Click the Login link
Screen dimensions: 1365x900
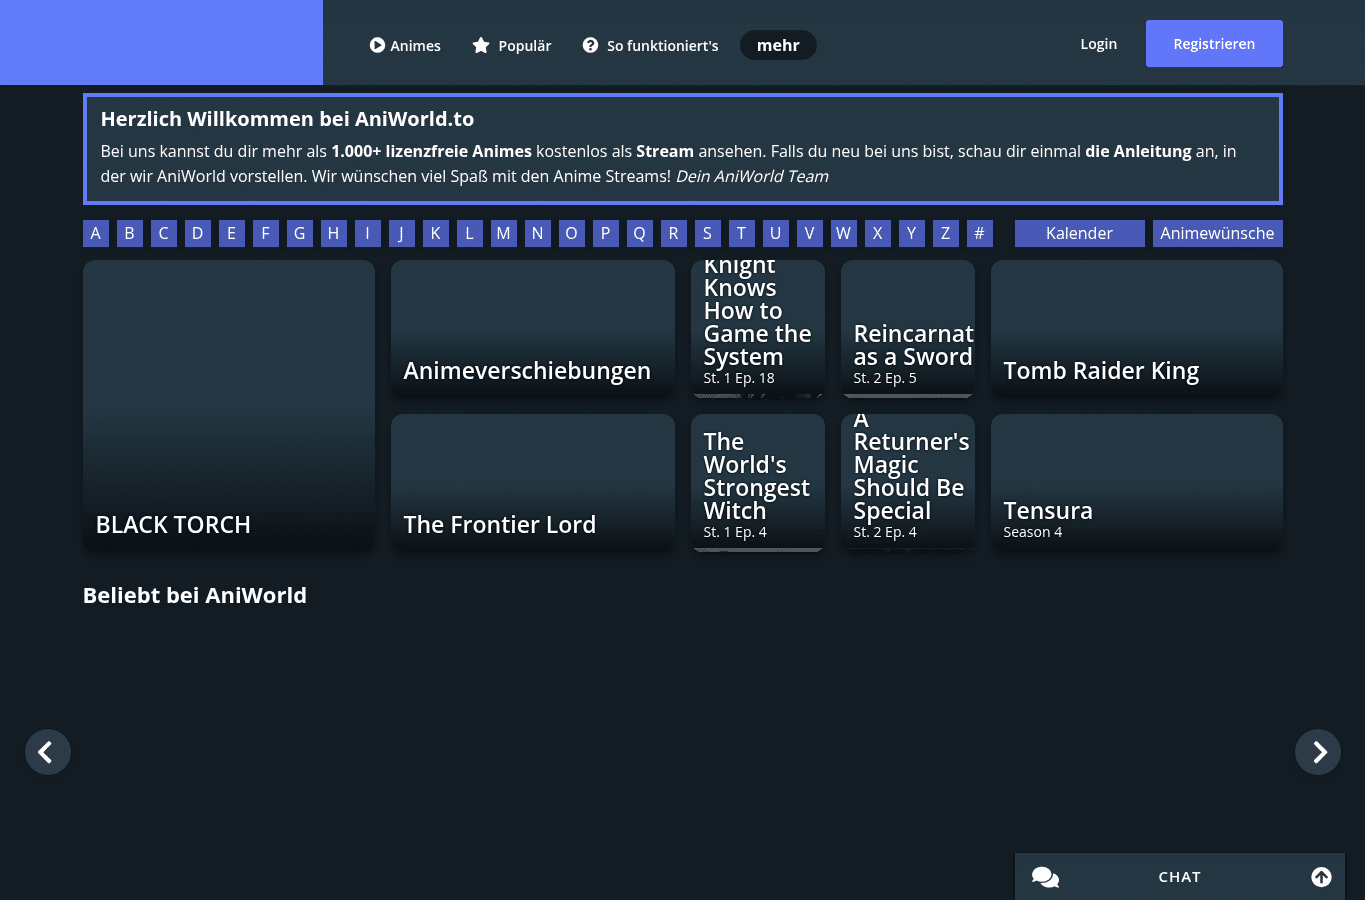pyautogui.click(x=1098, y=44)
